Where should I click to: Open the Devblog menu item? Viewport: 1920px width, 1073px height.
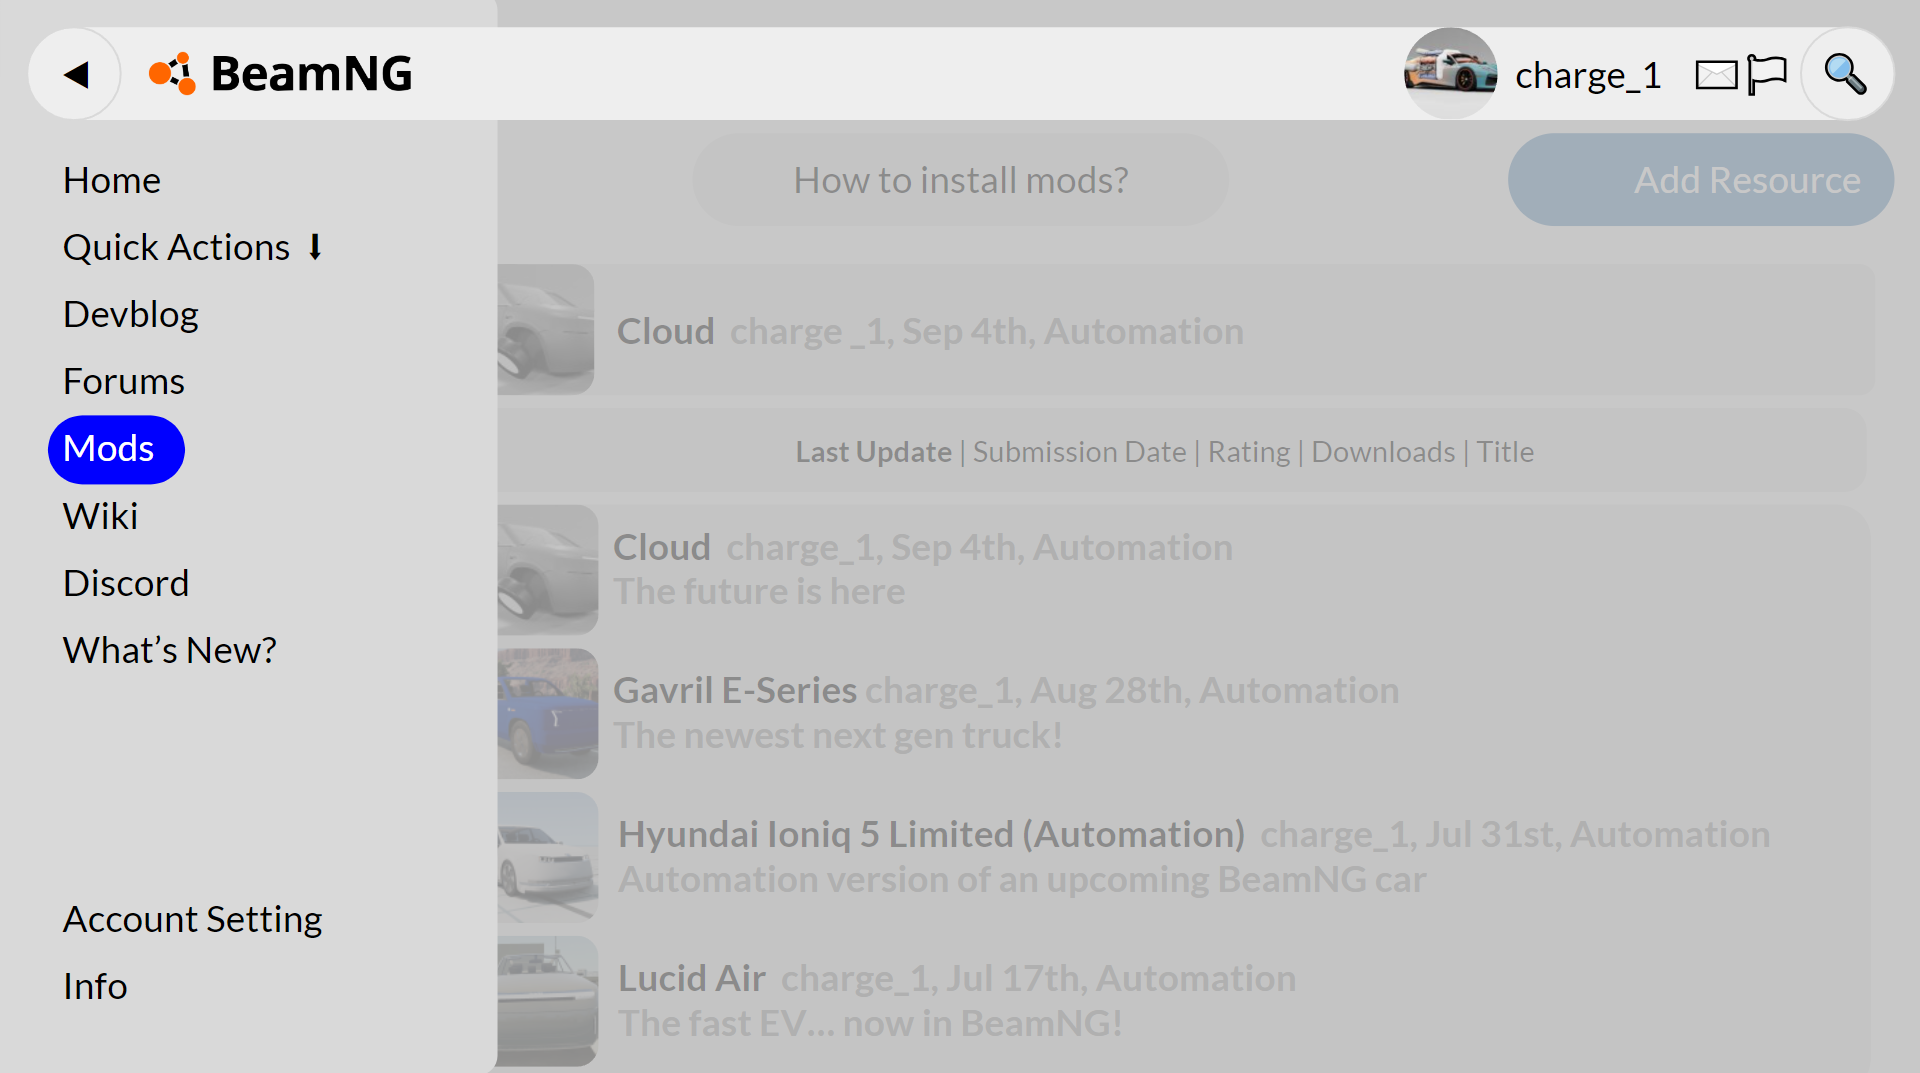coord(131,314)
